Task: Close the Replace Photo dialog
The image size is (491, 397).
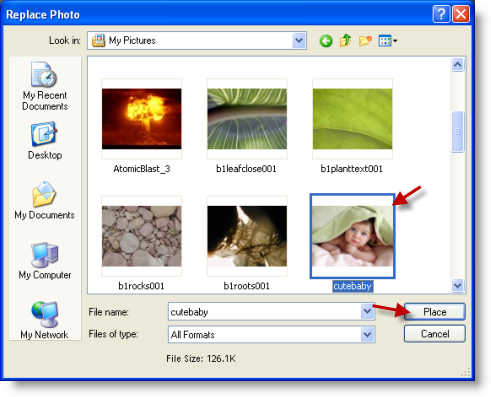Action: (x=461, y=14)
